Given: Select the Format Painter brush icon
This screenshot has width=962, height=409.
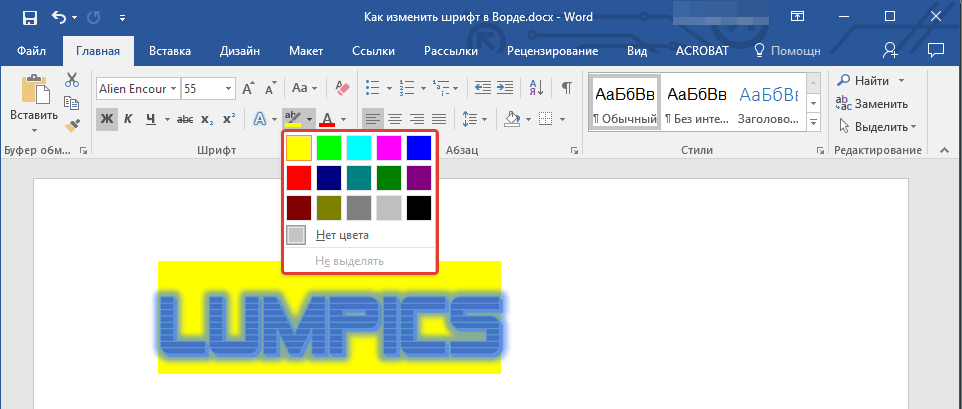Looking at the screenshot, I should pos(72,126).
